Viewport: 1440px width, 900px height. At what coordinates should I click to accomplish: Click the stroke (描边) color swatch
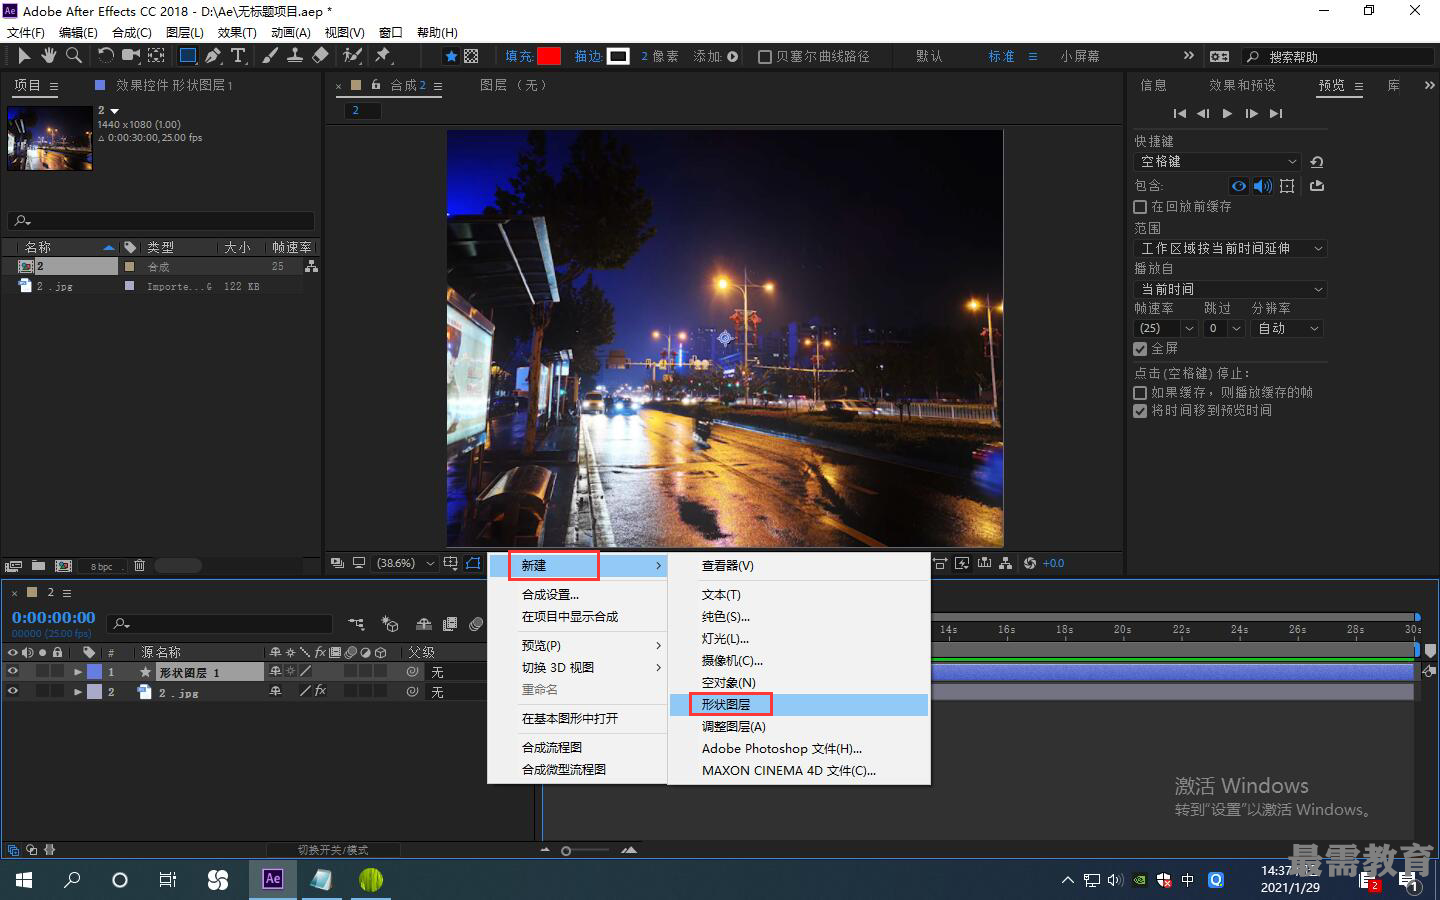(618, 56)
